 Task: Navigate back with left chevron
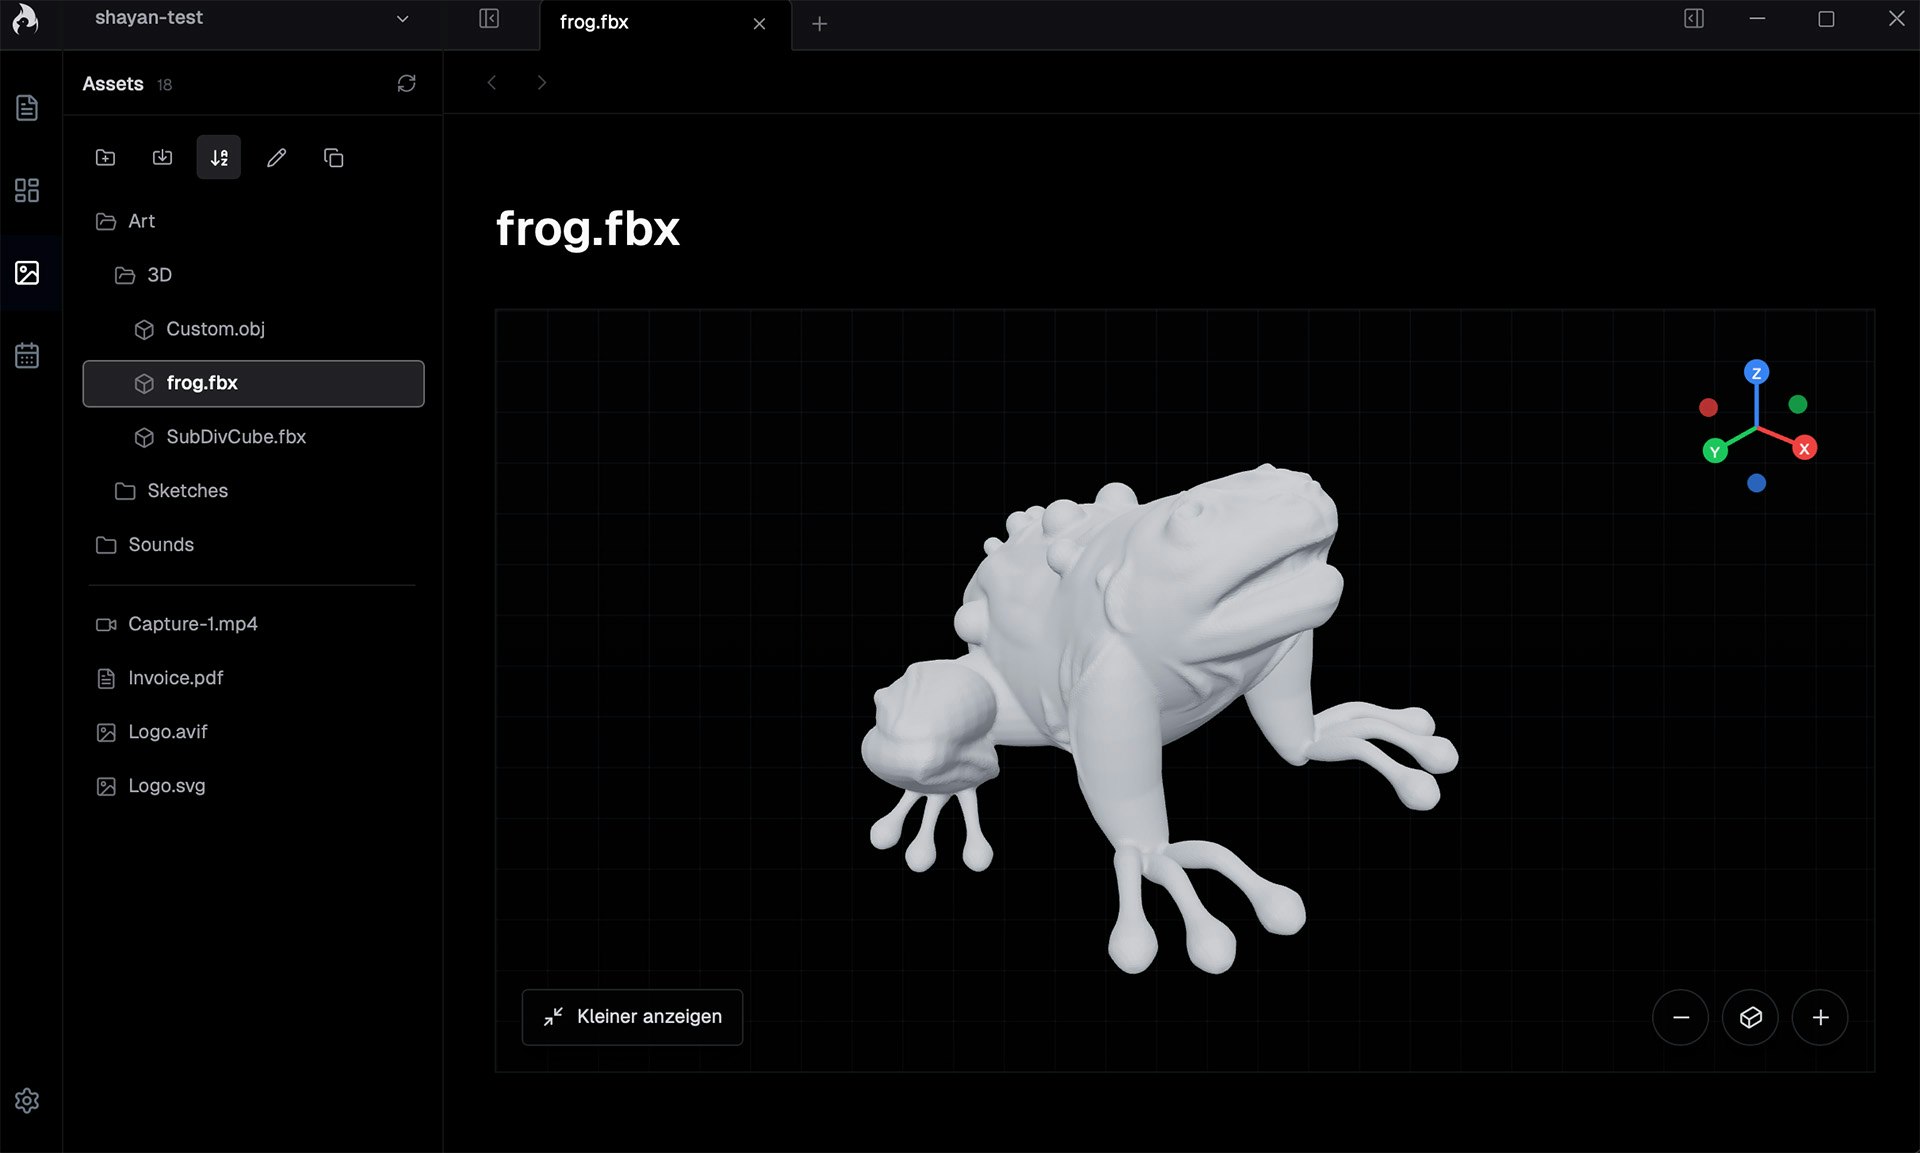click(491, 82)
